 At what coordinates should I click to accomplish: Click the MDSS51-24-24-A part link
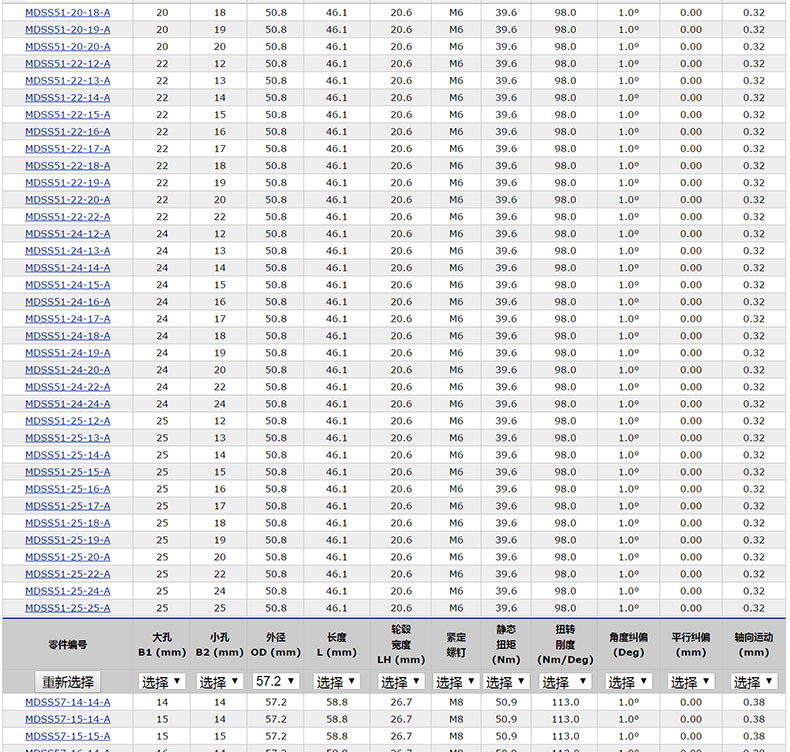[x=68, y=403]
